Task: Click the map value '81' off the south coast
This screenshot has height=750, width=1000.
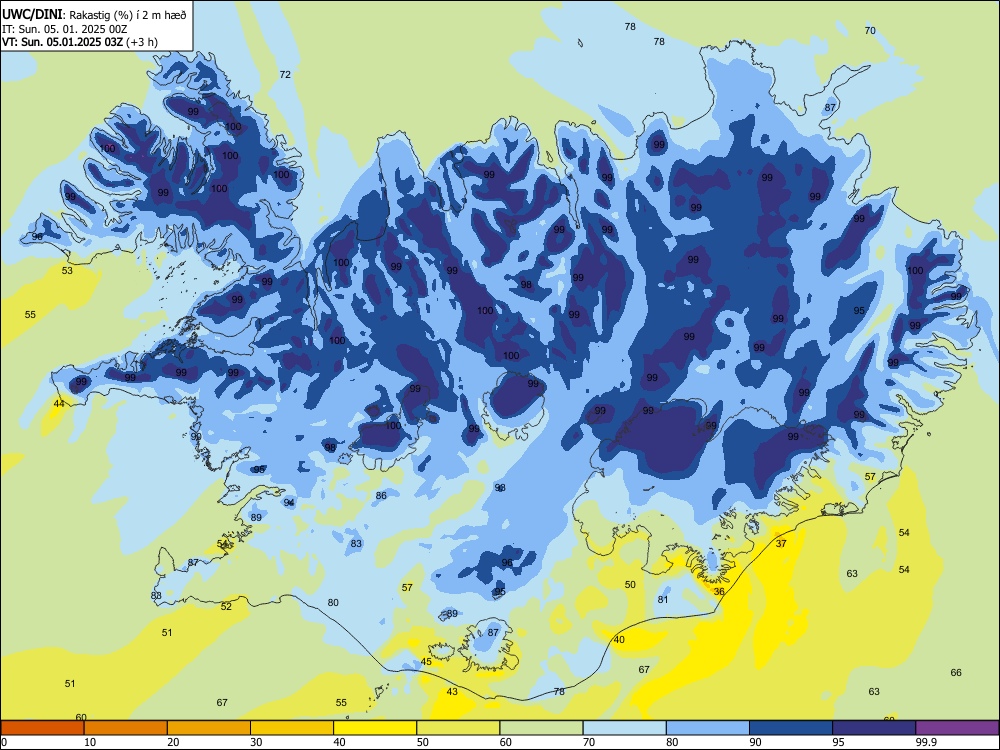Action: coord(663,599)
